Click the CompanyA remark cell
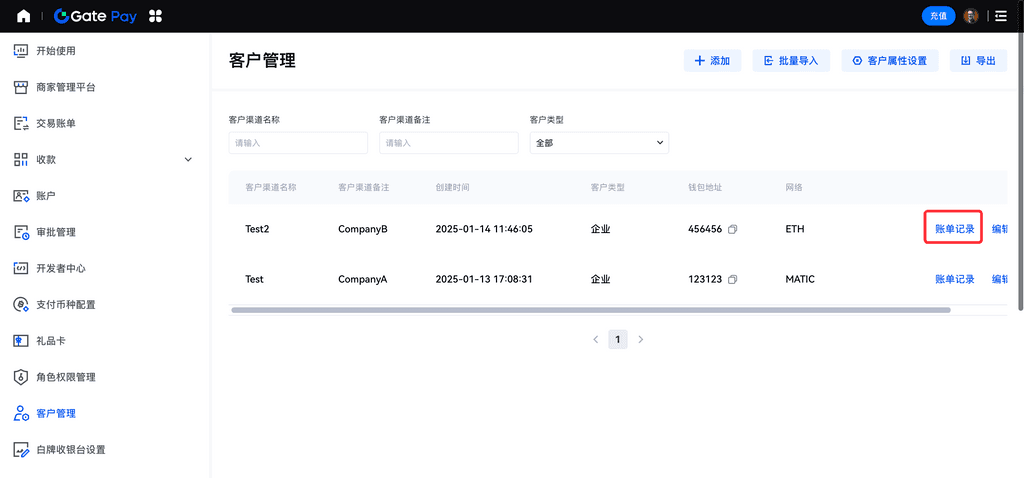The width and height of the screenshot is (1024, 478). tap(362, 279)
